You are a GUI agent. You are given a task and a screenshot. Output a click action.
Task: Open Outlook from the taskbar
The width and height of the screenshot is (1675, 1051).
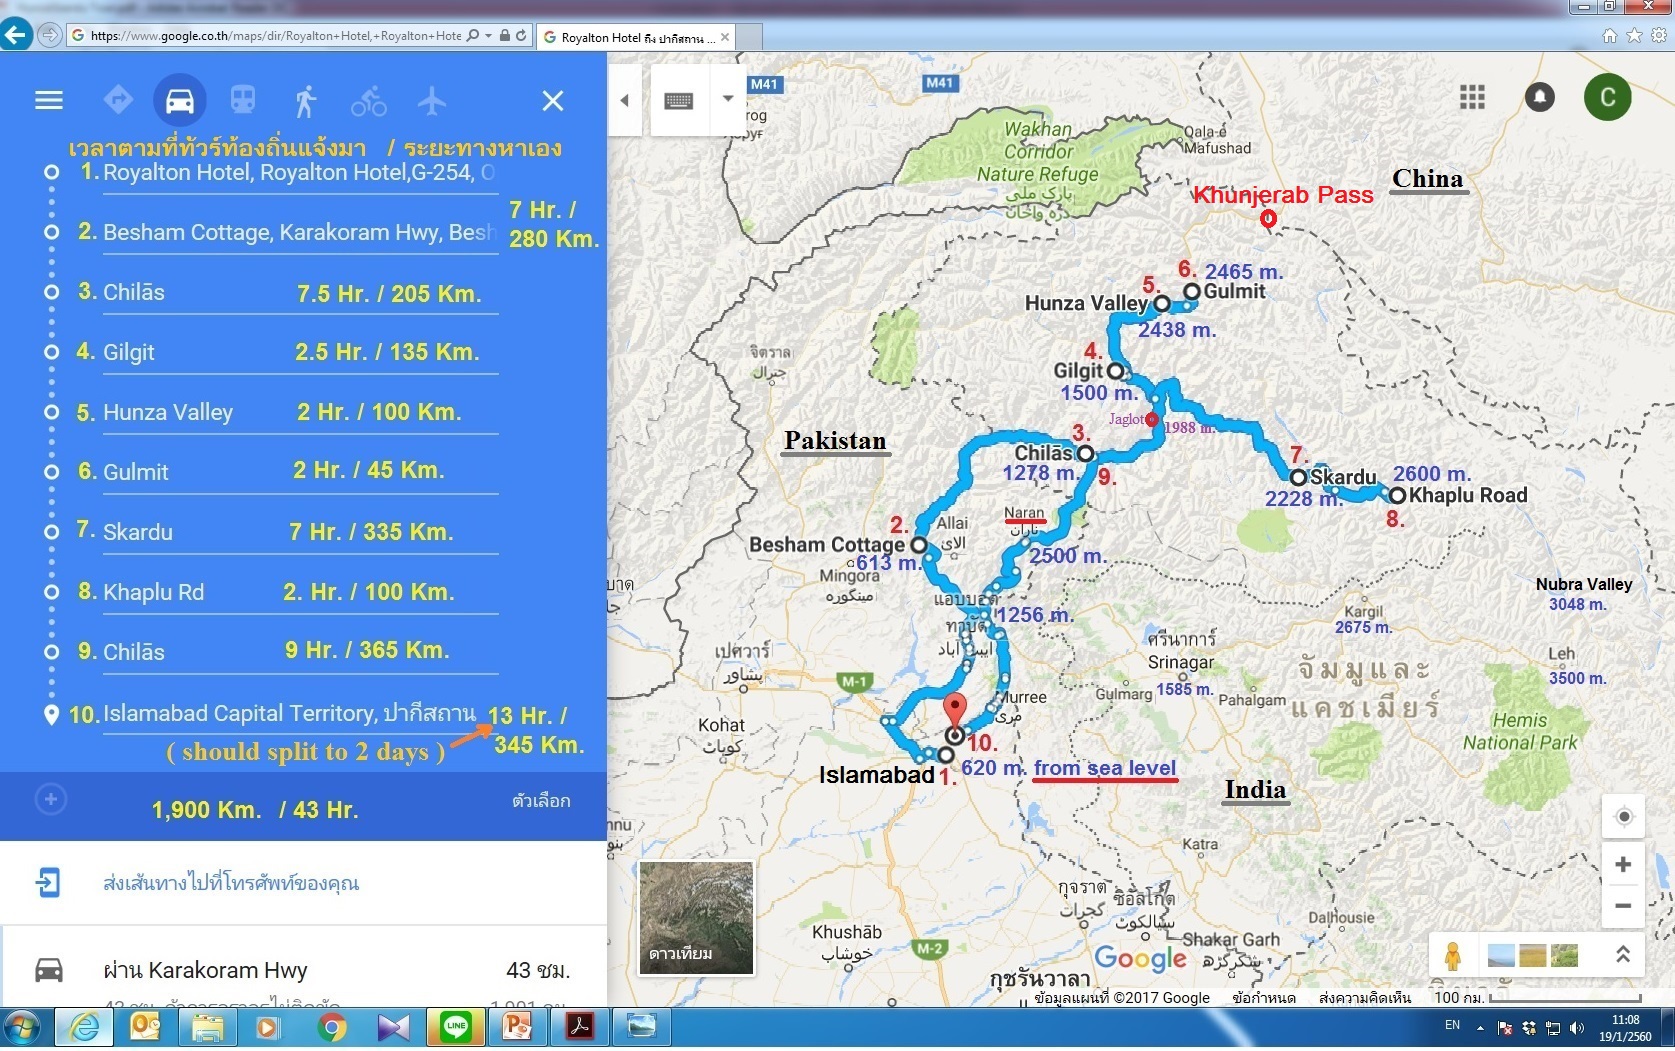point(146,1027)
